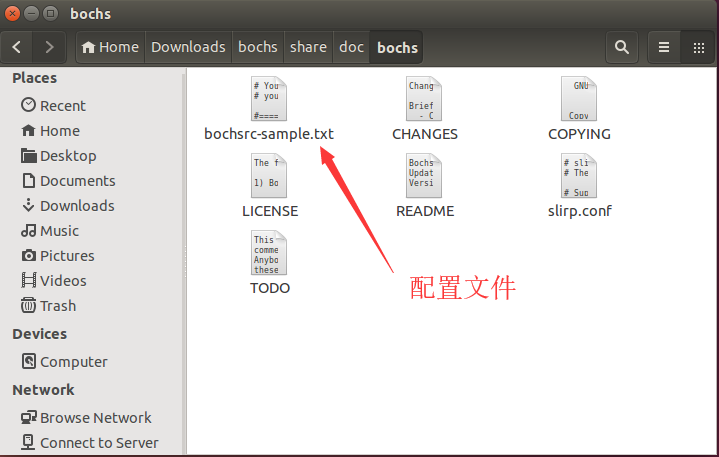719x457 pixels.
Task: Open Desktop label in Places sidebar
Action: (x=68, y=156)
